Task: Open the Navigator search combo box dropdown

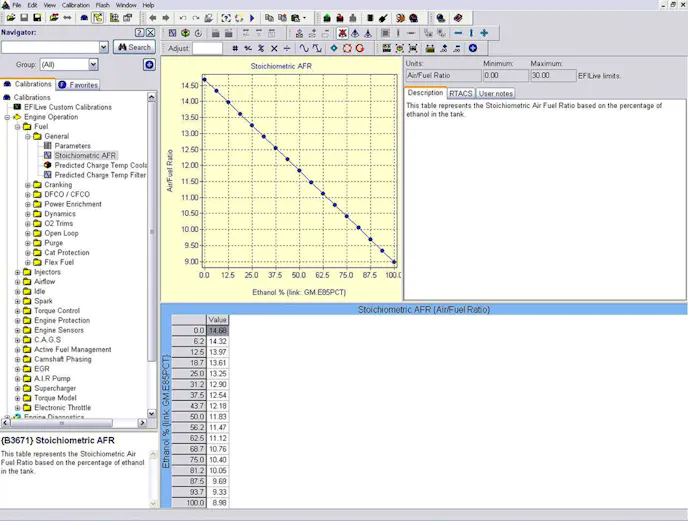Action: pyautogui.click(x=103, y=47)
